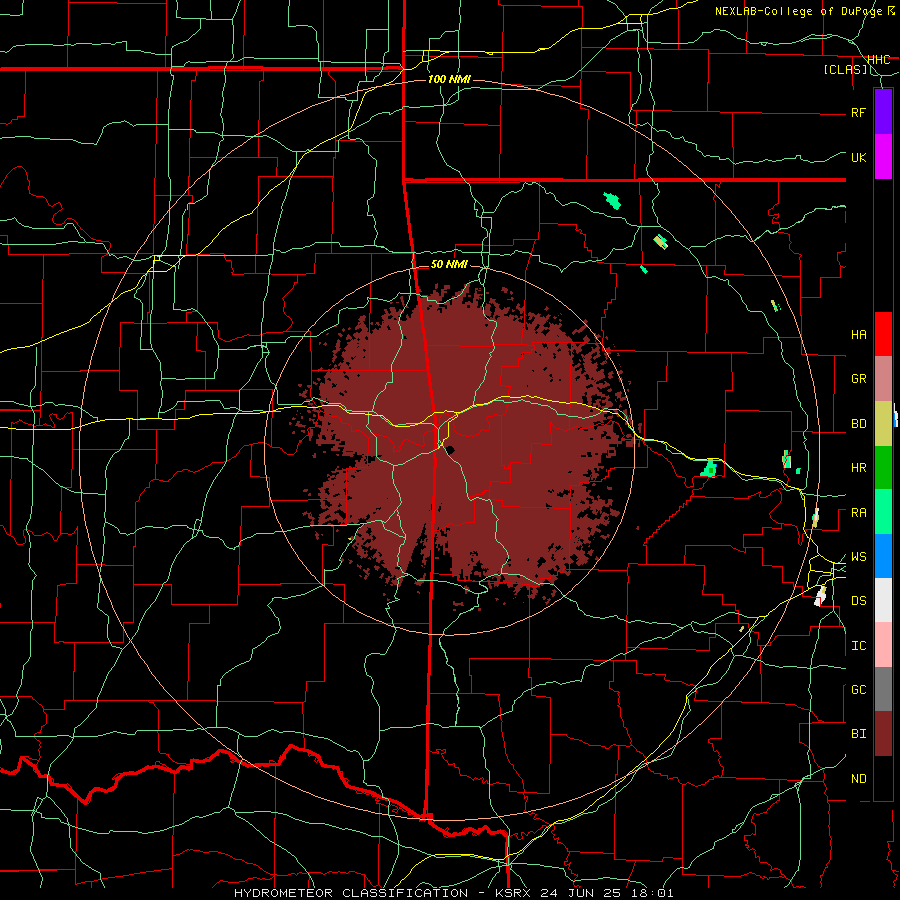
Task: Click the RF legend label
Action: [x=858, y=112]
